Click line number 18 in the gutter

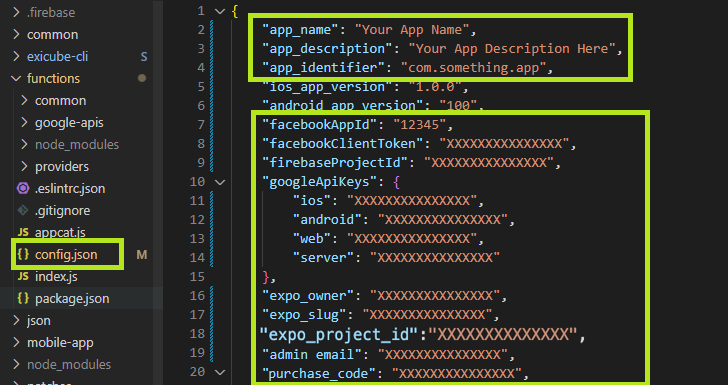(x=197, y=334)
